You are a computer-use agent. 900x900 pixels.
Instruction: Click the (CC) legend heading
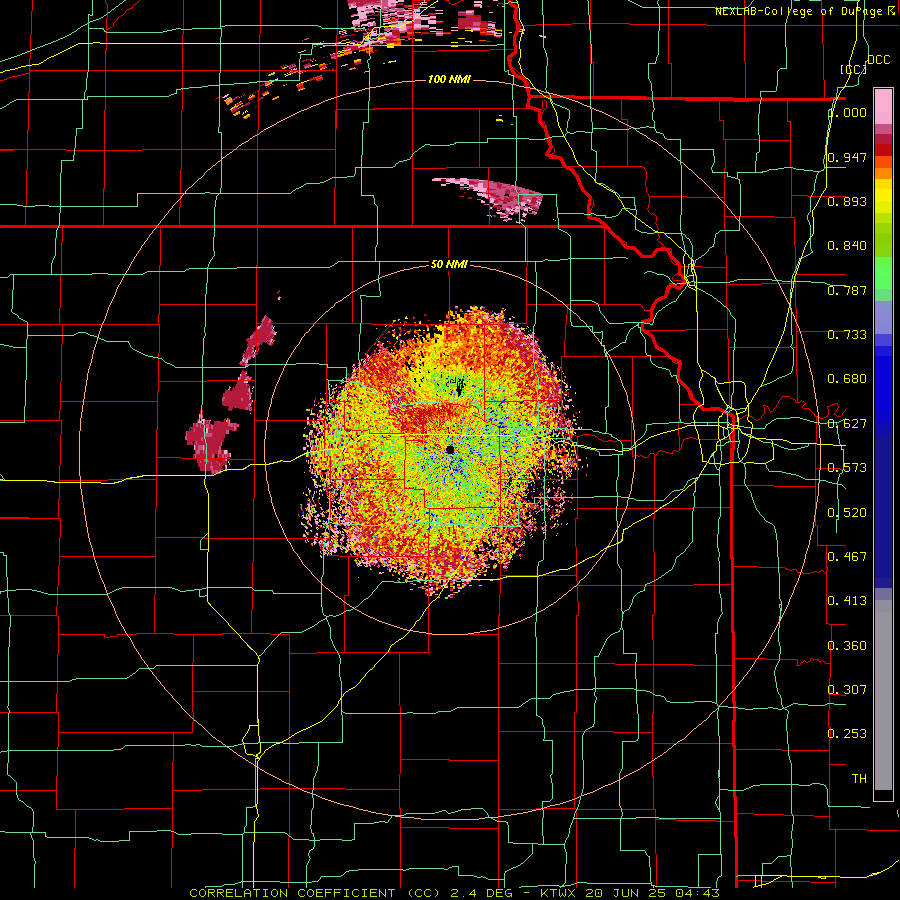tap(854, 69)
